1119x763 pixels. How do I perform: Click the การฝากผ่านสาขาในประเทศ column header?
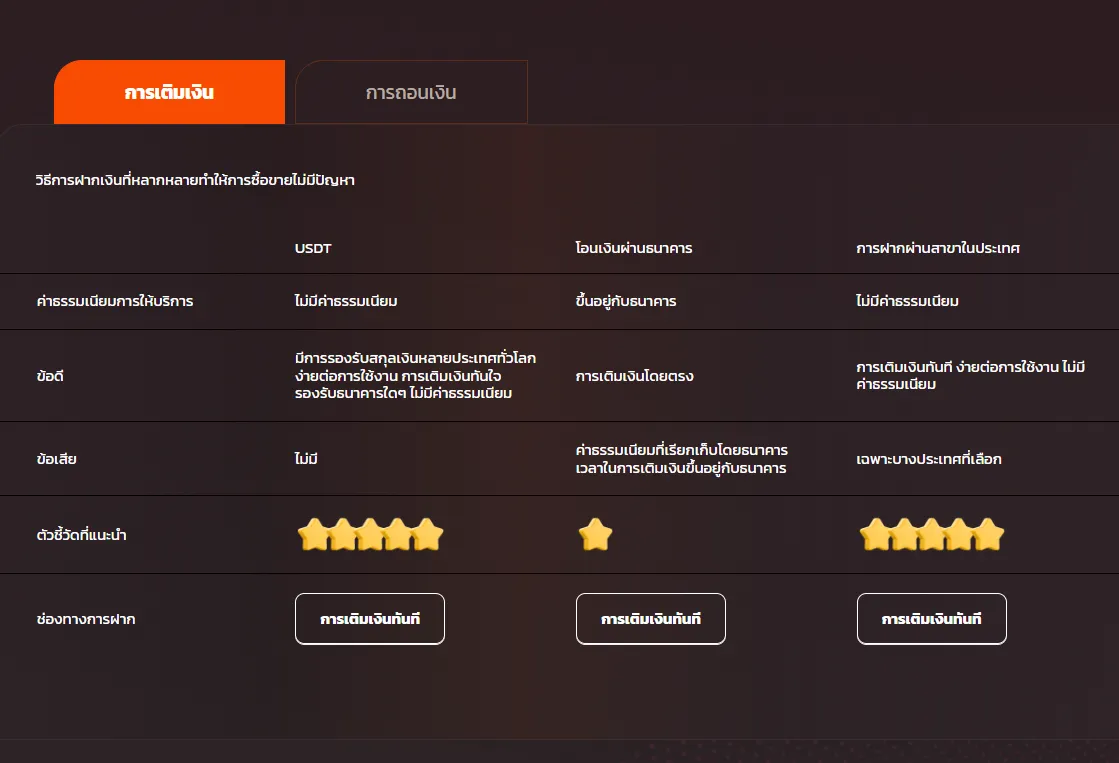[938, 248]
